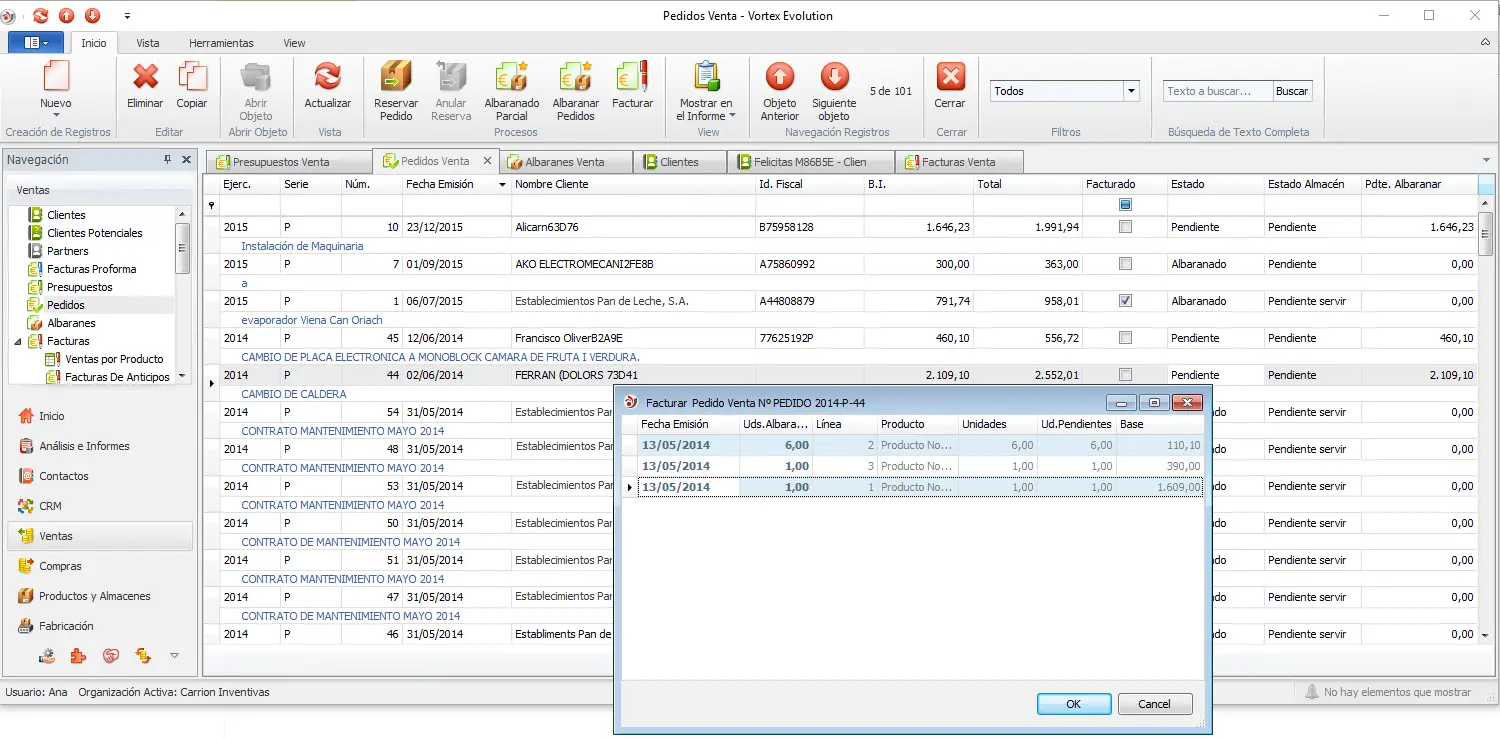The image size is (1500, 738).
Task: Open Facturas Venta document tab
Action: [x=958, y=162]
